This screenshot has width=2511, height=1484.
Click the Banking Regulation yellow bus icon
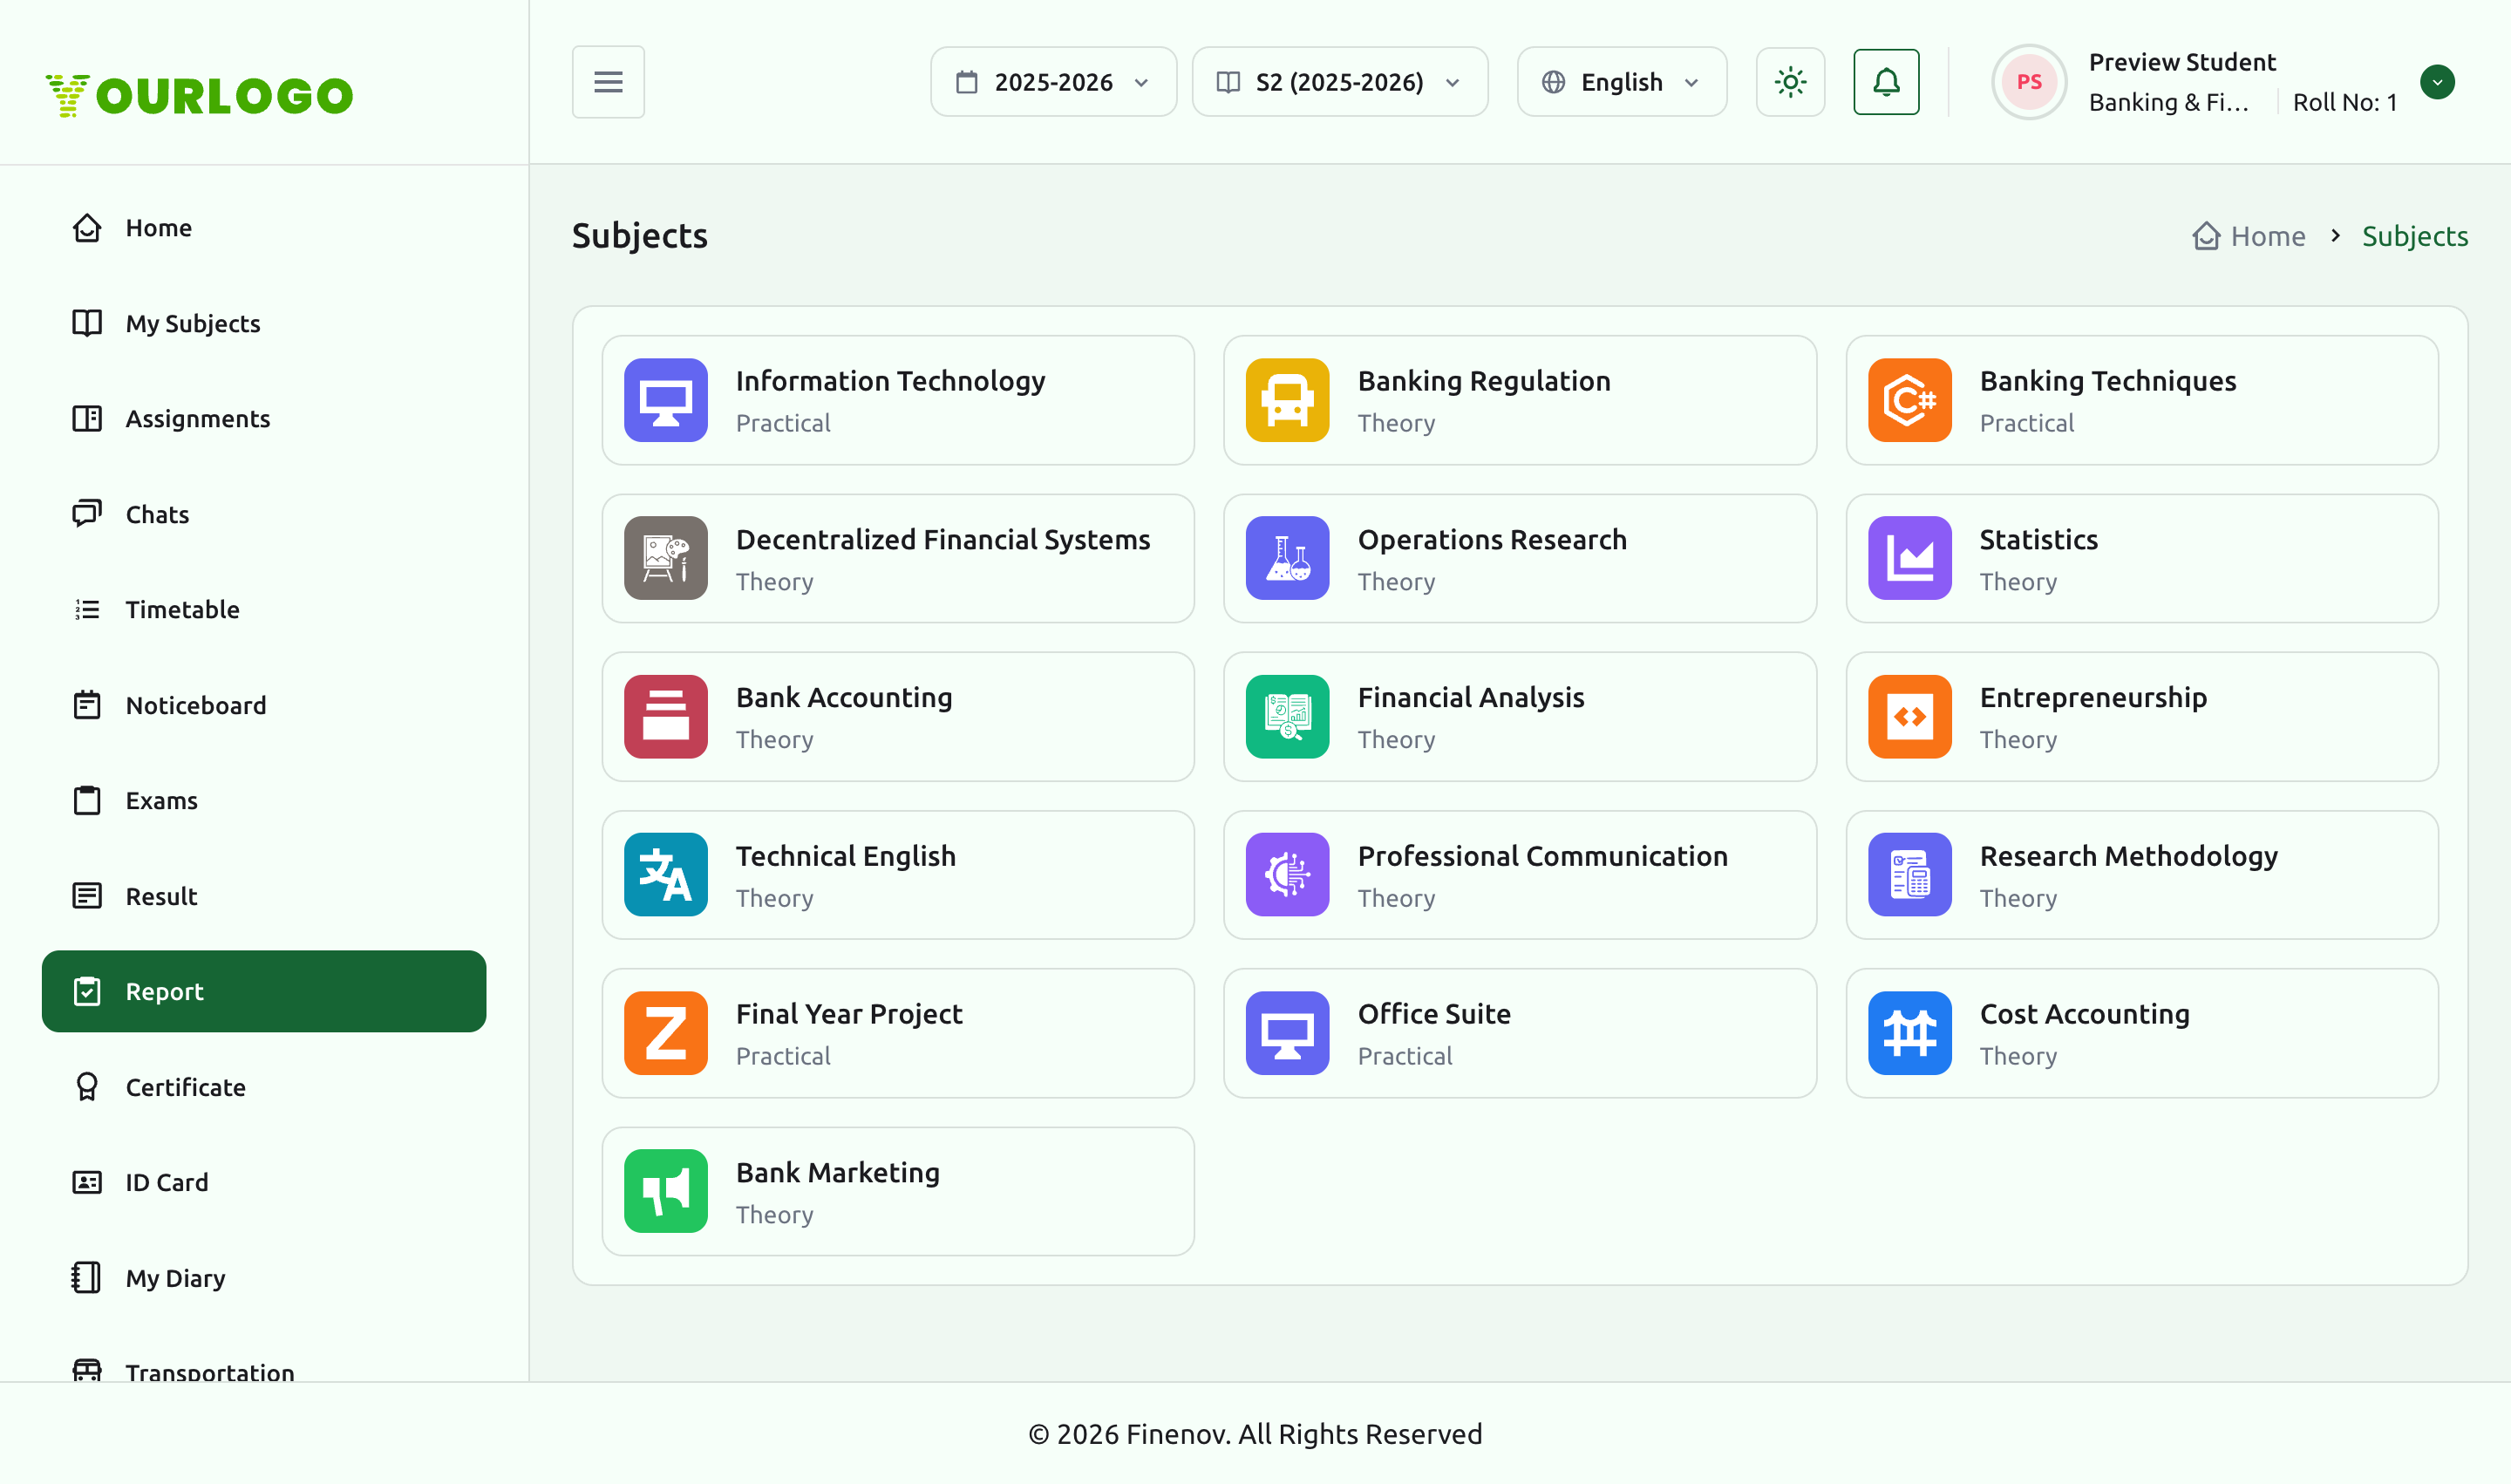pos(1287,400)
